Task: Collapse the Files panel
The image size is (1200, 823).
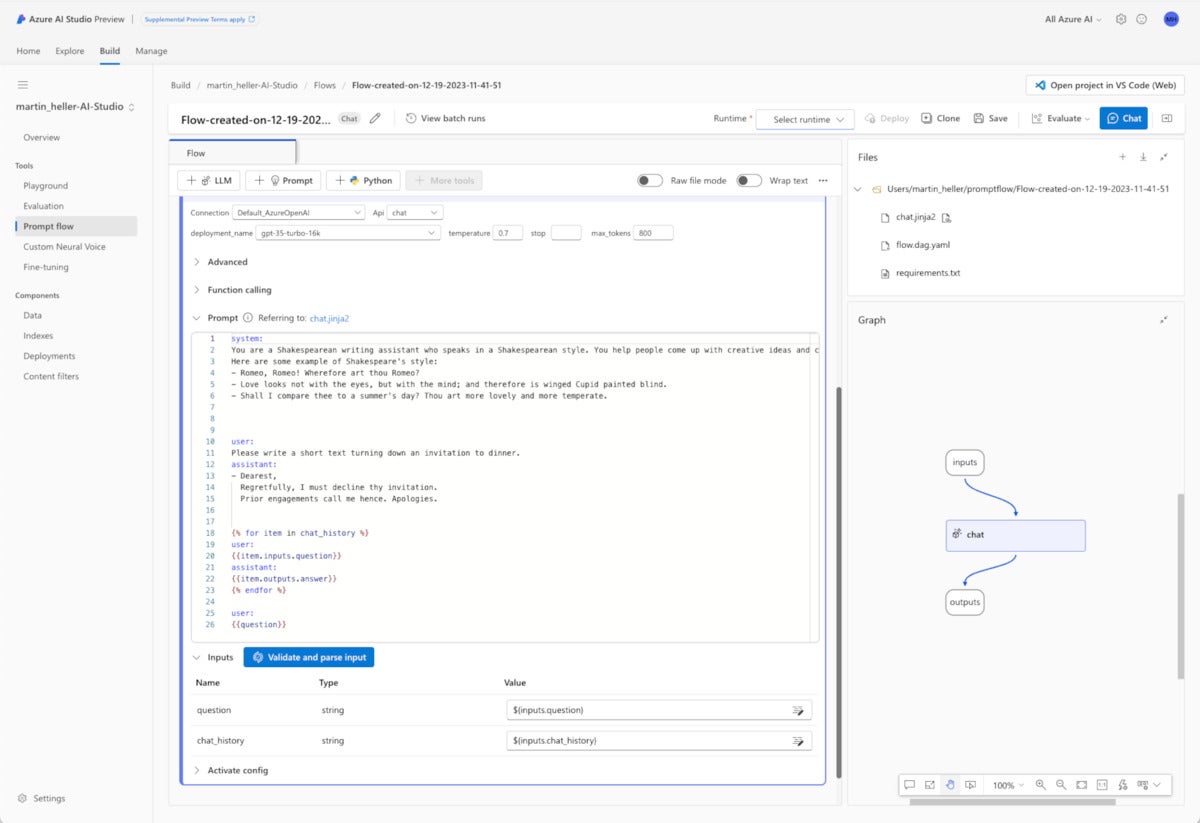Action: 1164,157
